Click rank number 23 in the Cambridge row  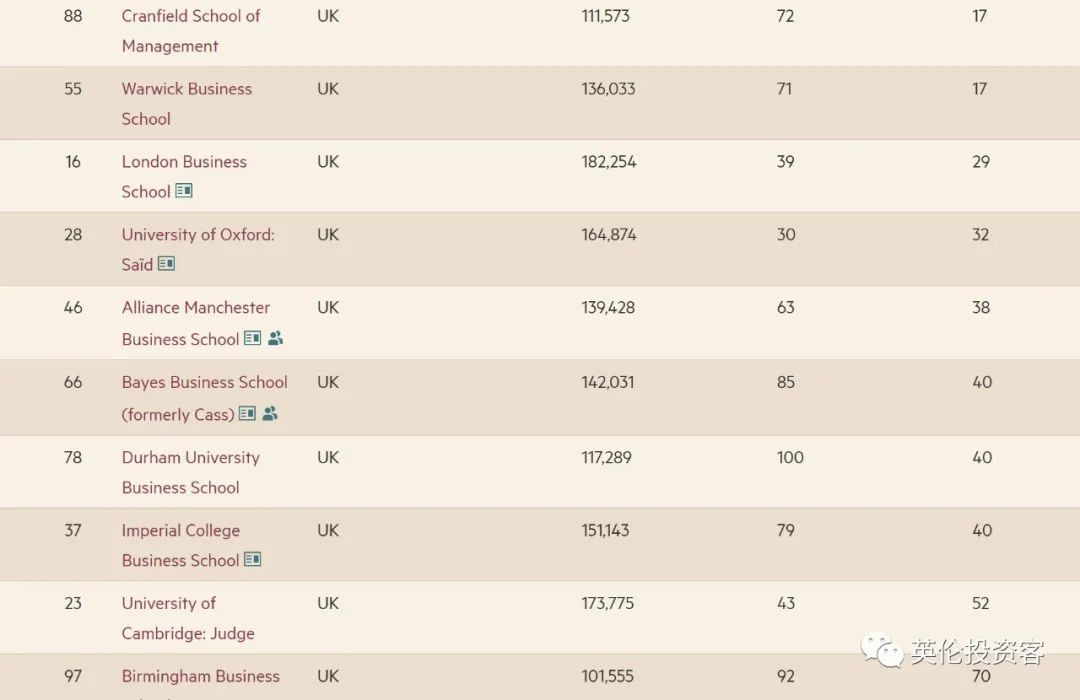click(73, 604)
